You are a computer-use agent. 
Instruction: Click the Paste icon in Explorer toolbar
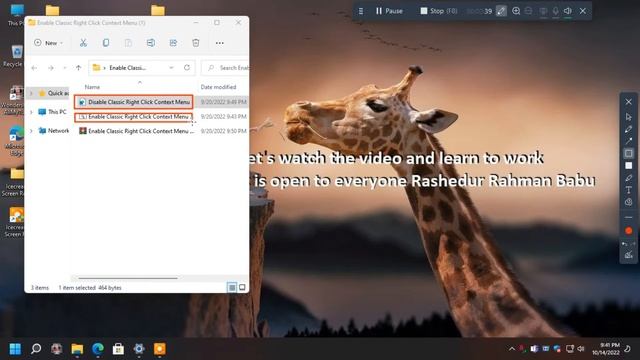tap(128, 43)
